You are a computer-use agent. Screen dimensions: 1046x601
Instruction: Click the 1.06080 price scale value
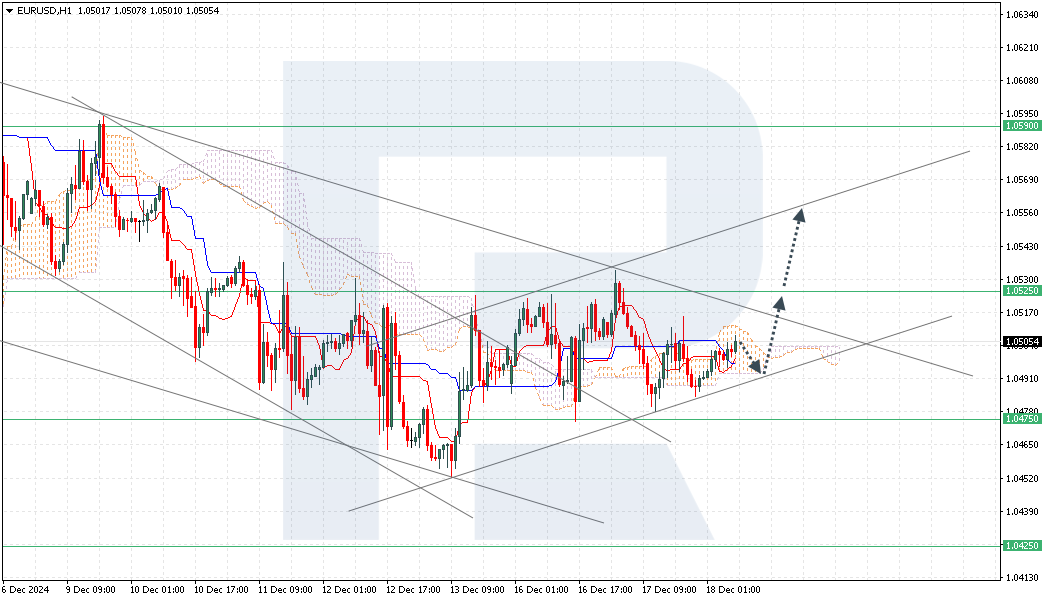point(1022,81)
